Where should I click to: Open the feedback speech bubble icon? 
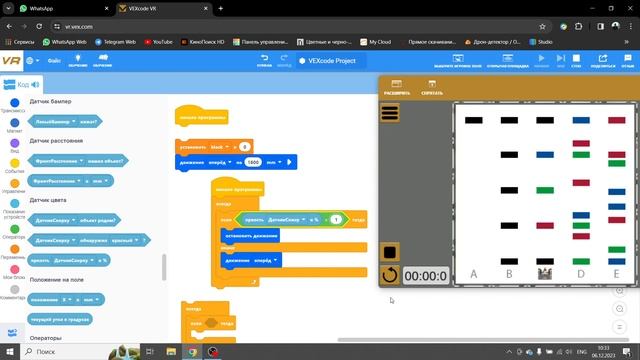pos(628,60)
